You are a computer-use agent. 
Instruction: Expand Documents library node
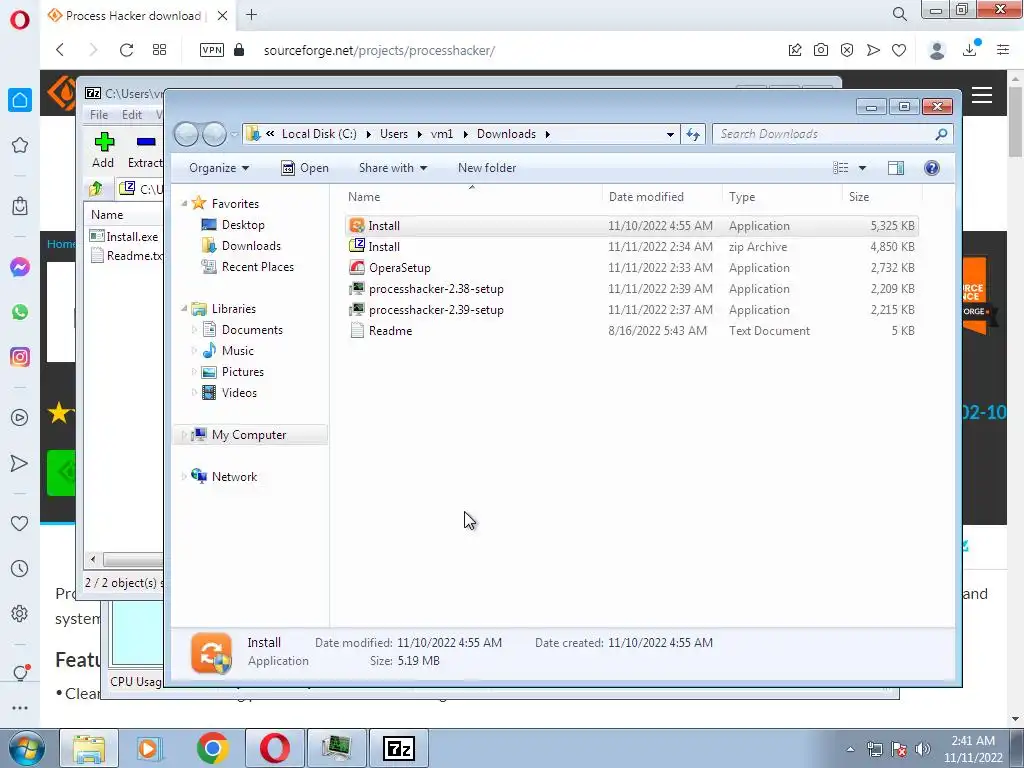tap(194, 330)
